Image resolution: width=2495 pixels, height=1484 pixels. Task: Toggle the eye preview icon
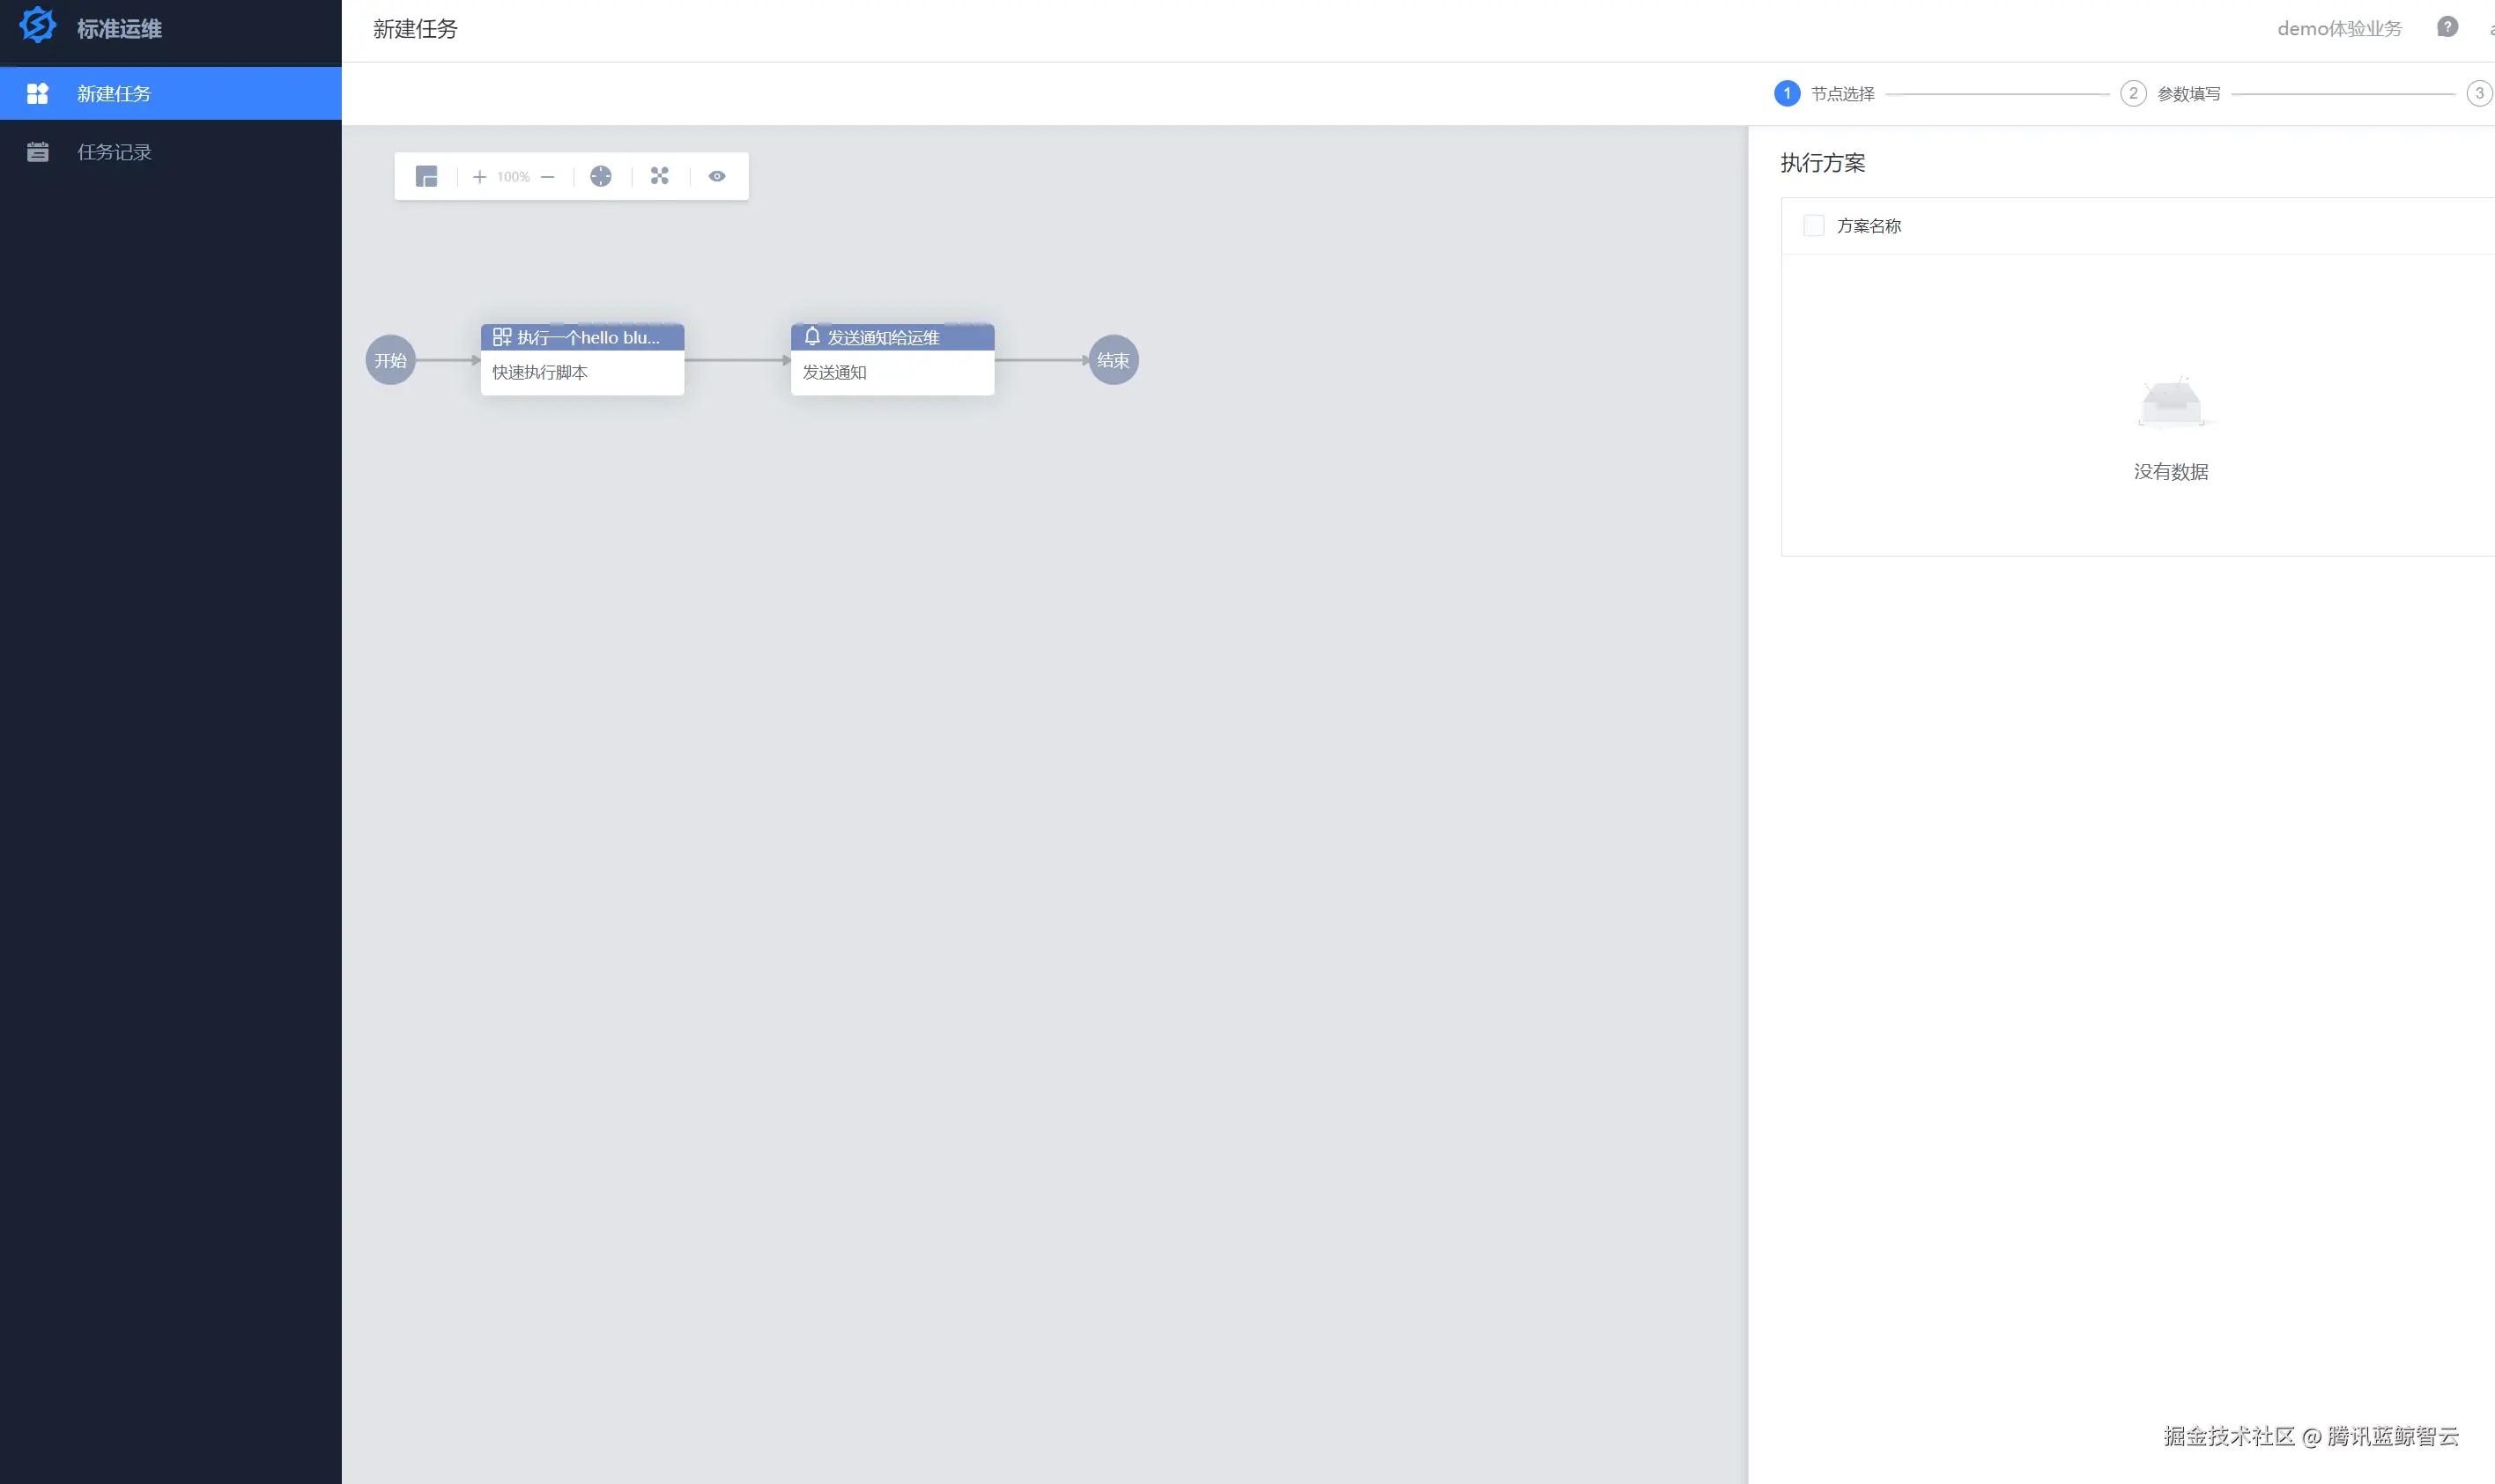click(x=717, y=176)
